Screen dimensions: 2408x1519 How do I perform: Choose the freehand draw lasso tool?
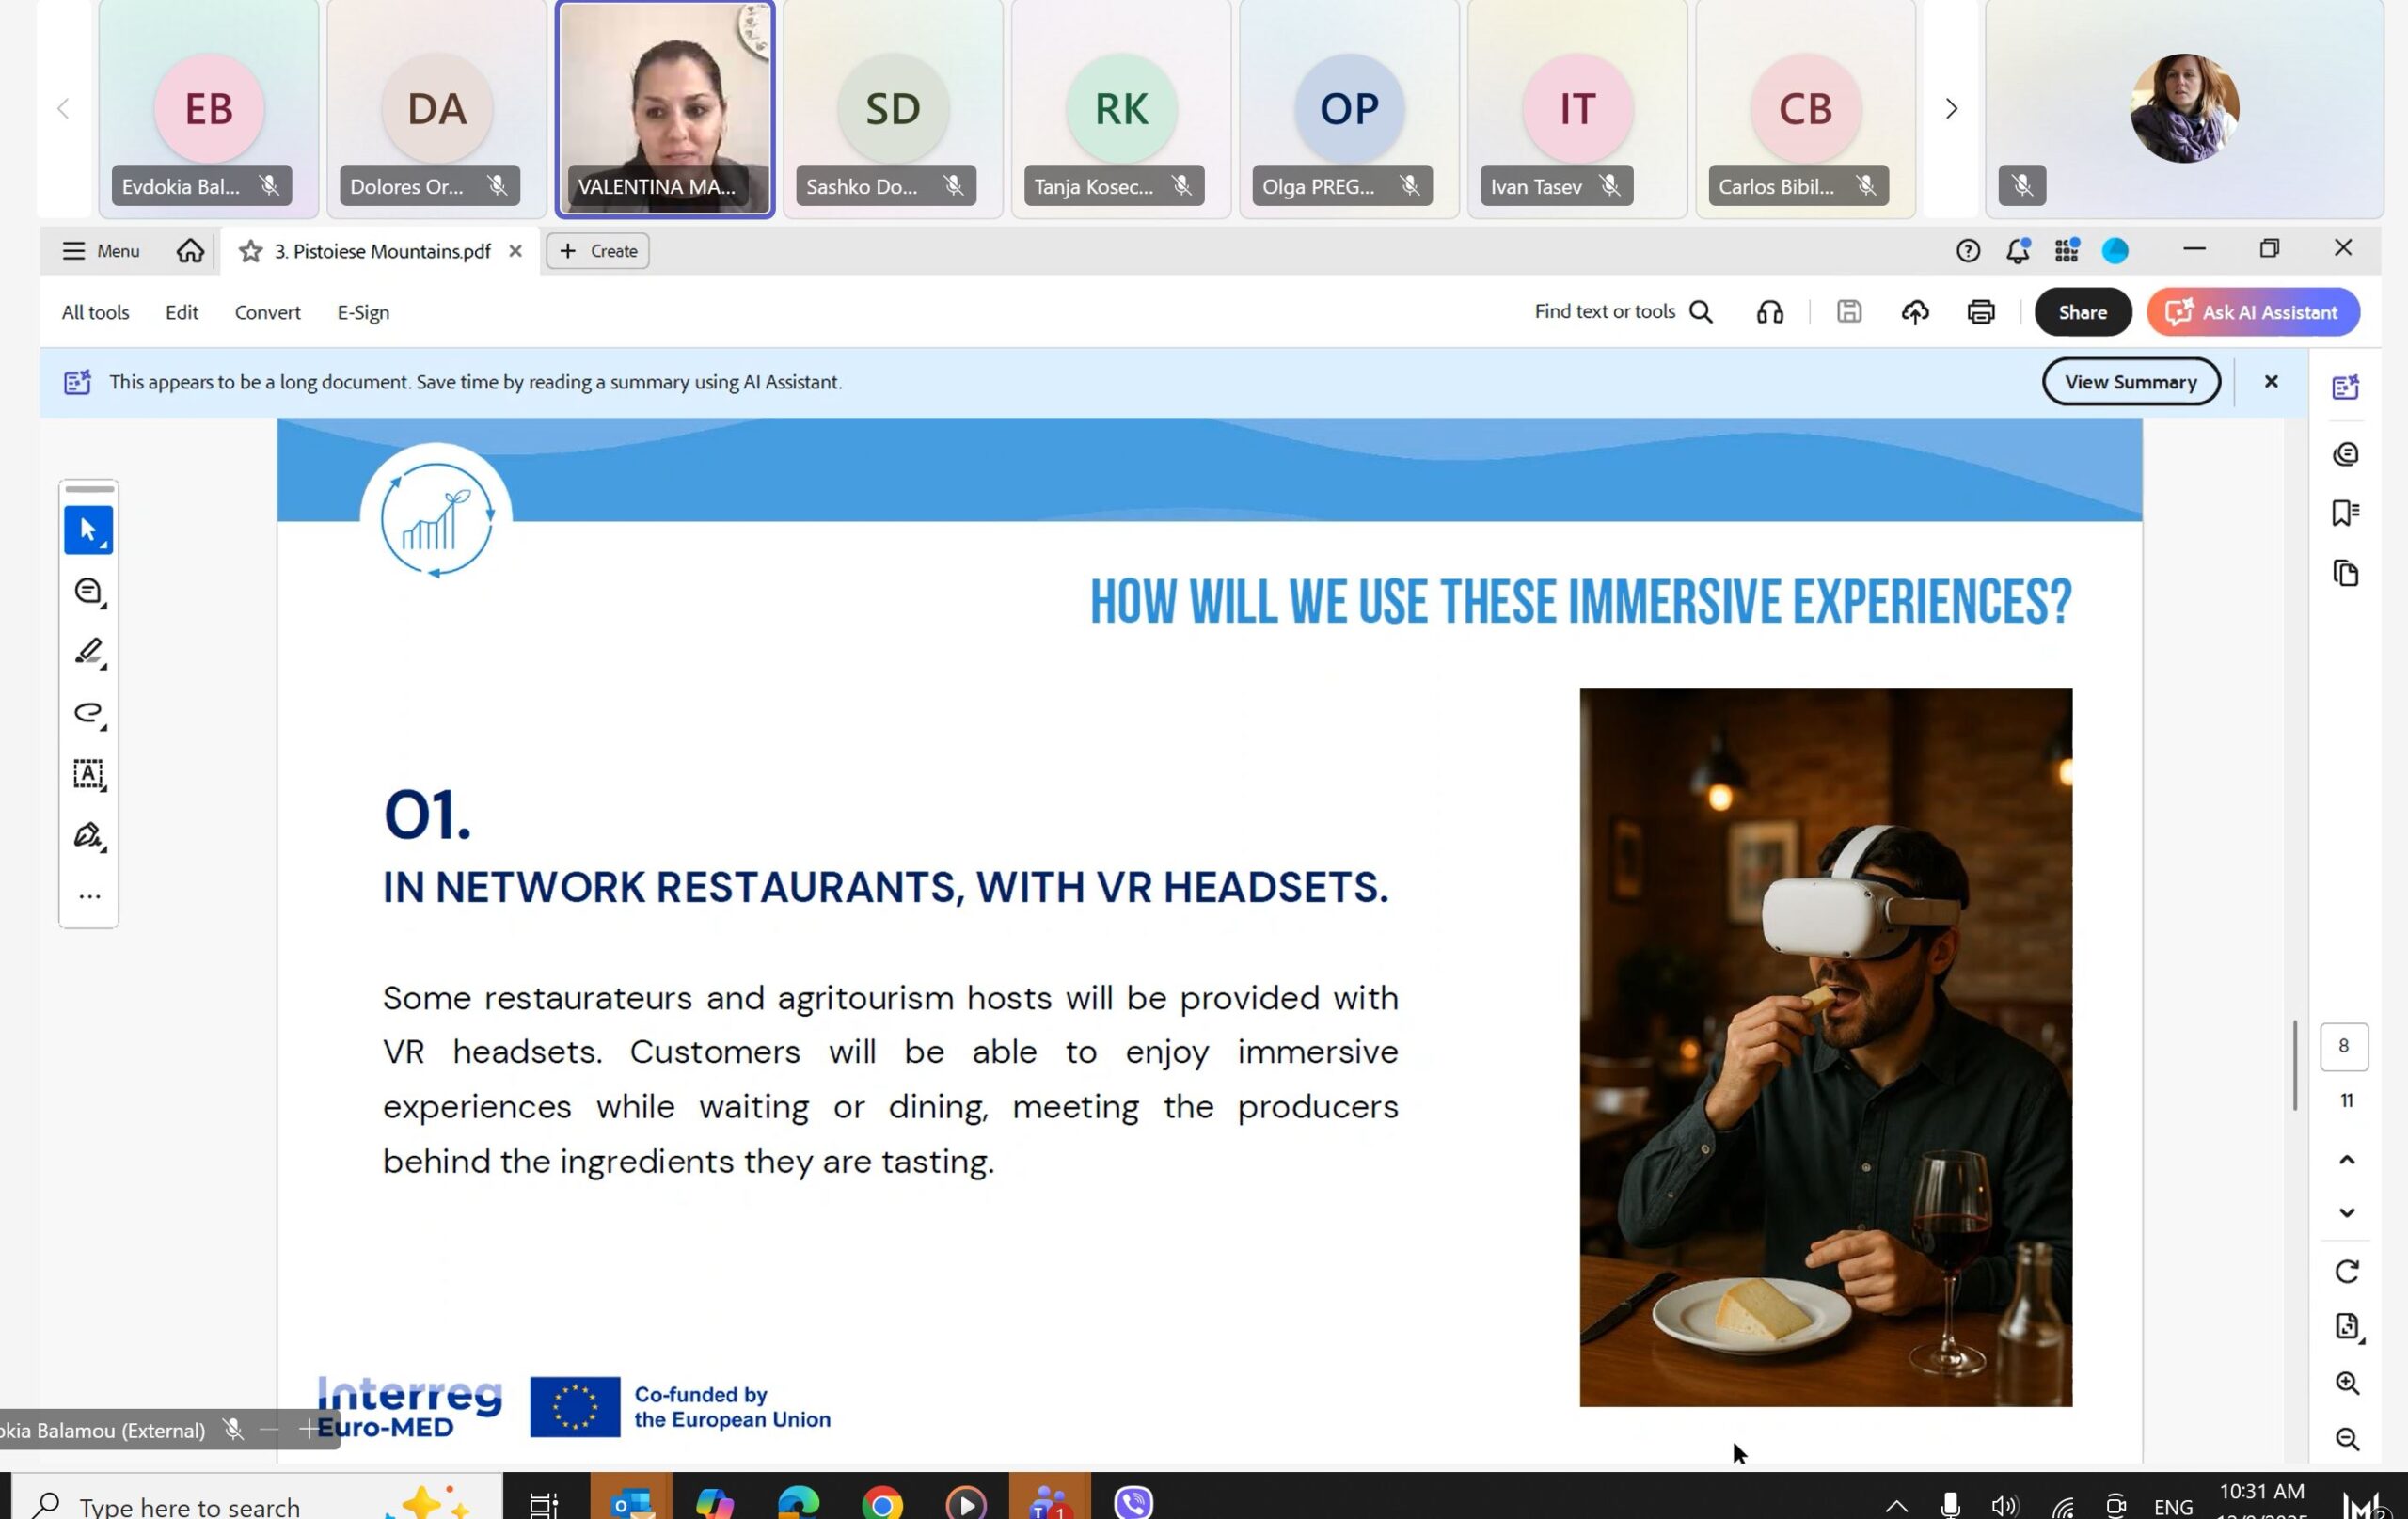(x=88, y=713)
